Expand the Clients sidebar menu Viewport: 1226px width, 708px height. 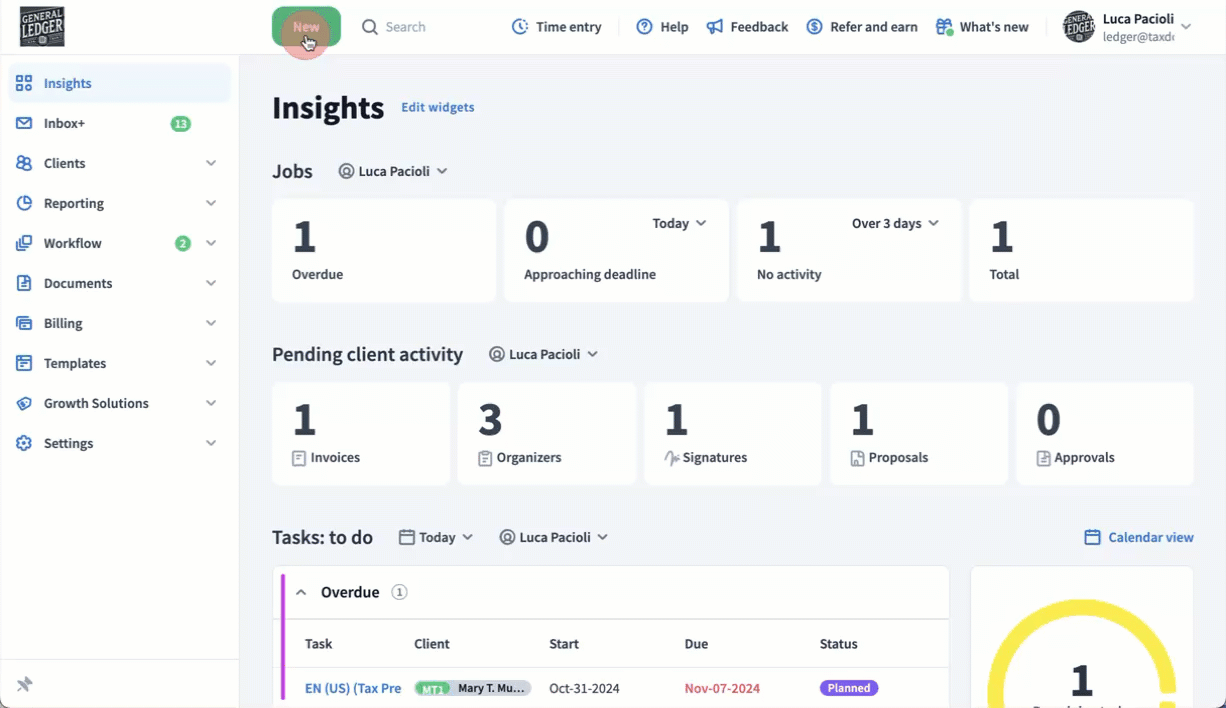pyautogui.click(x=211, y=163)
